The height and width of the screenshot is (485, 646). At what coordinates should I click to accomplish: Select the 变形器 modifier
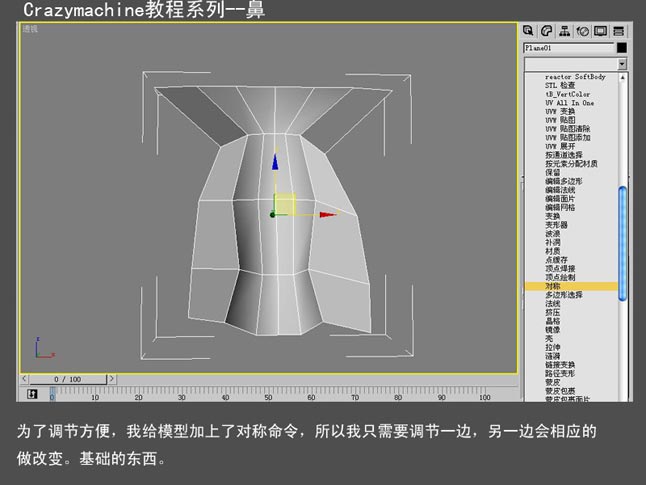(557, 225)
